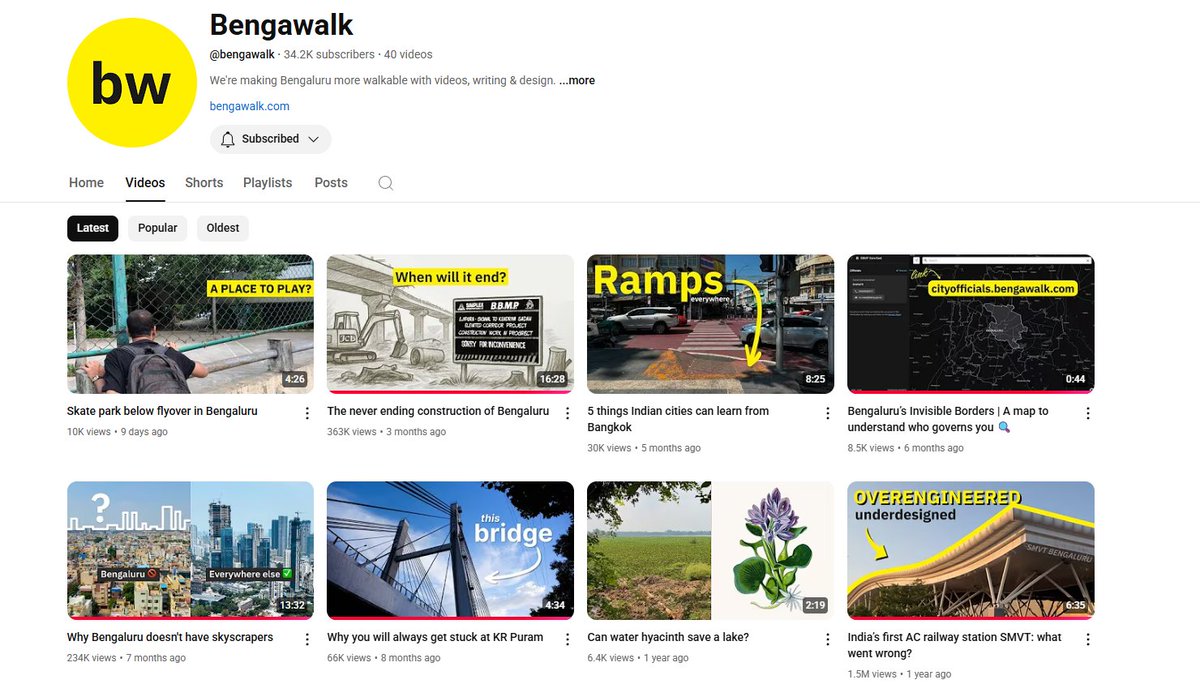
Task: Click 234K views 7 months ago text
Action: (x=126, y=658)
